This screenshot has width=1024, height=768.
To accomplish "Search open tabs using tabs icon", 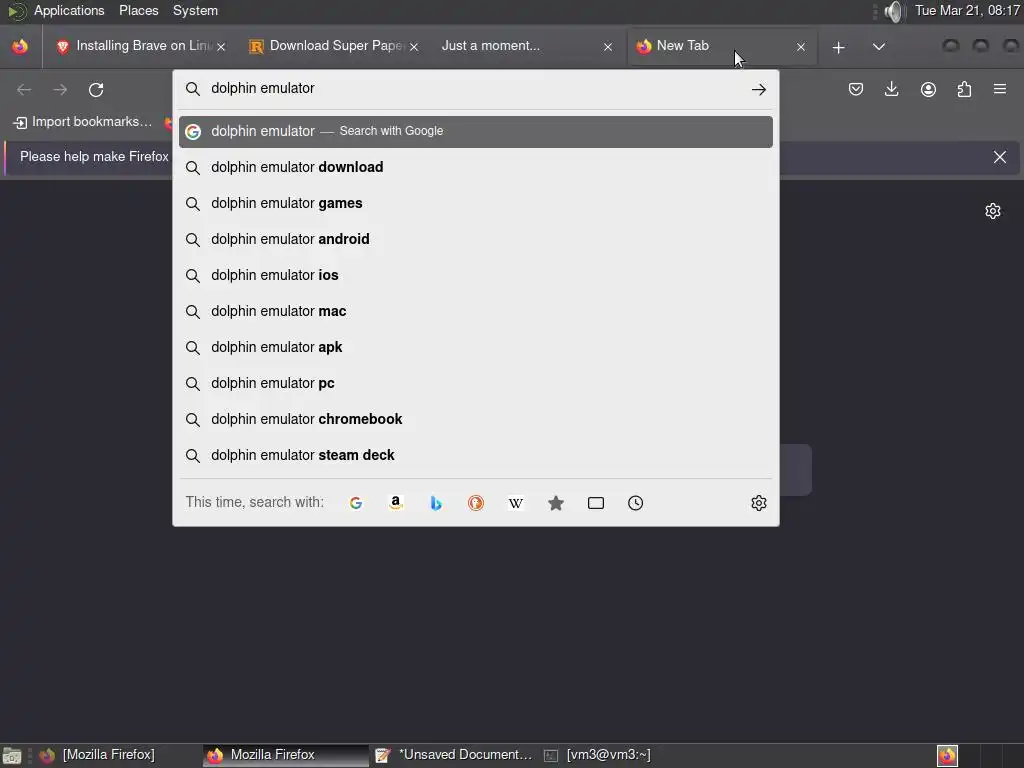I will [x=596, y=503].
